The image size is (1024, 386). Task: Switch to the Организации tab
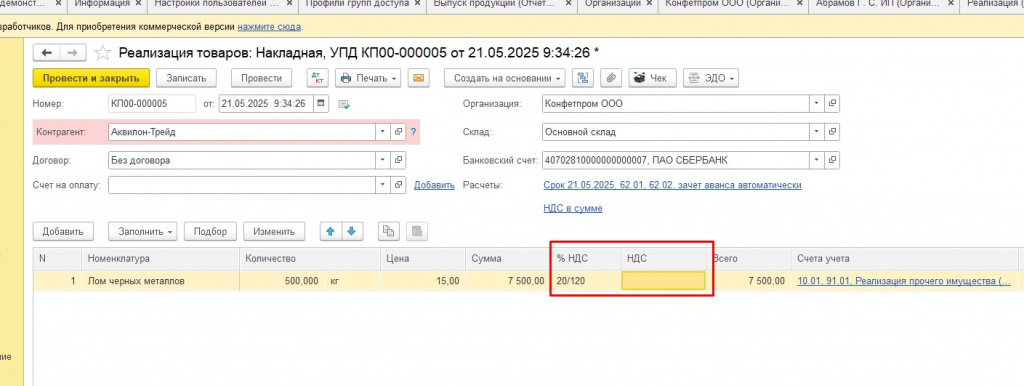point(612,3)
